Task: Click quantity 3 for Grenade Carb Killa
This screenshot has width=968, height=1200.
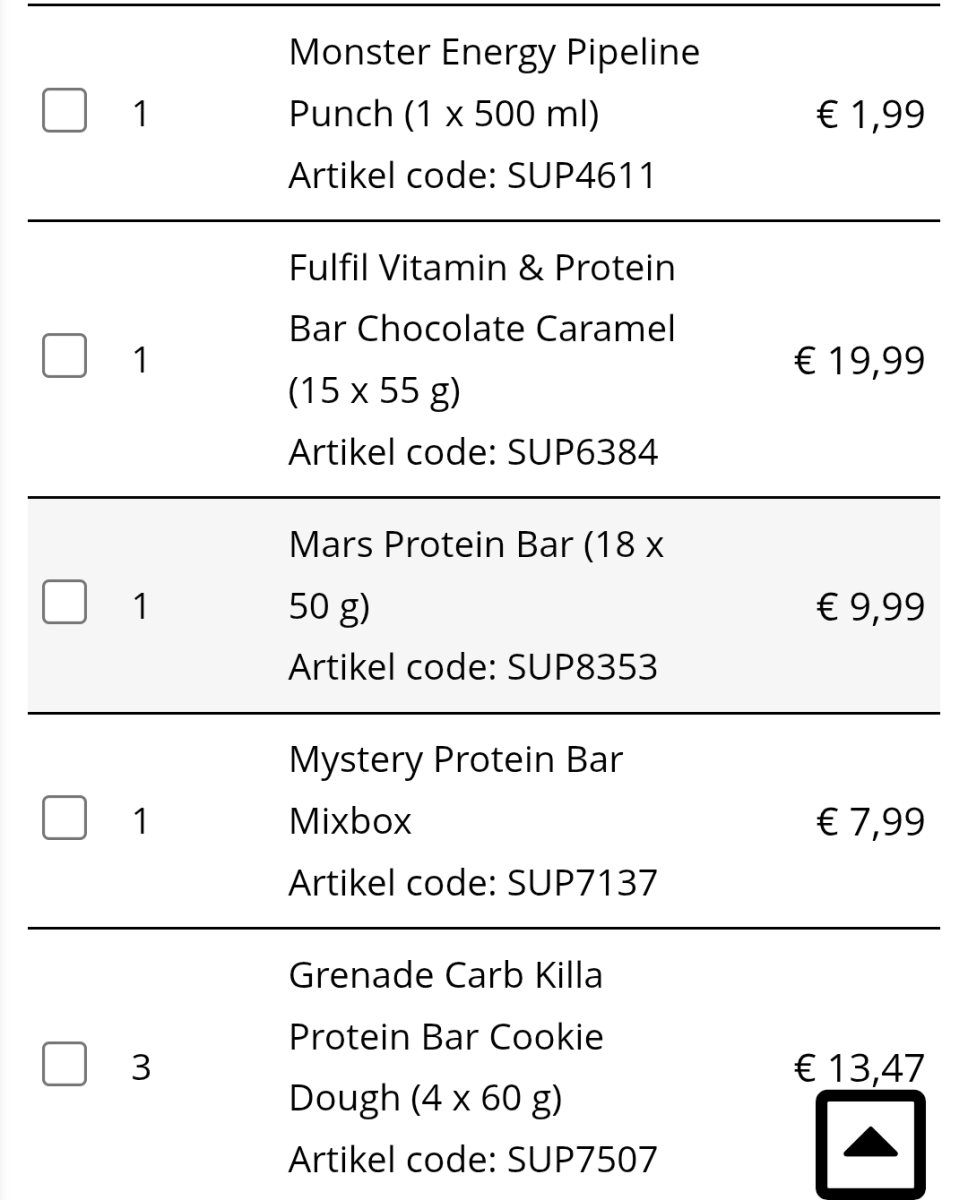Action: pyautogui.click(x=141, y=1068)
